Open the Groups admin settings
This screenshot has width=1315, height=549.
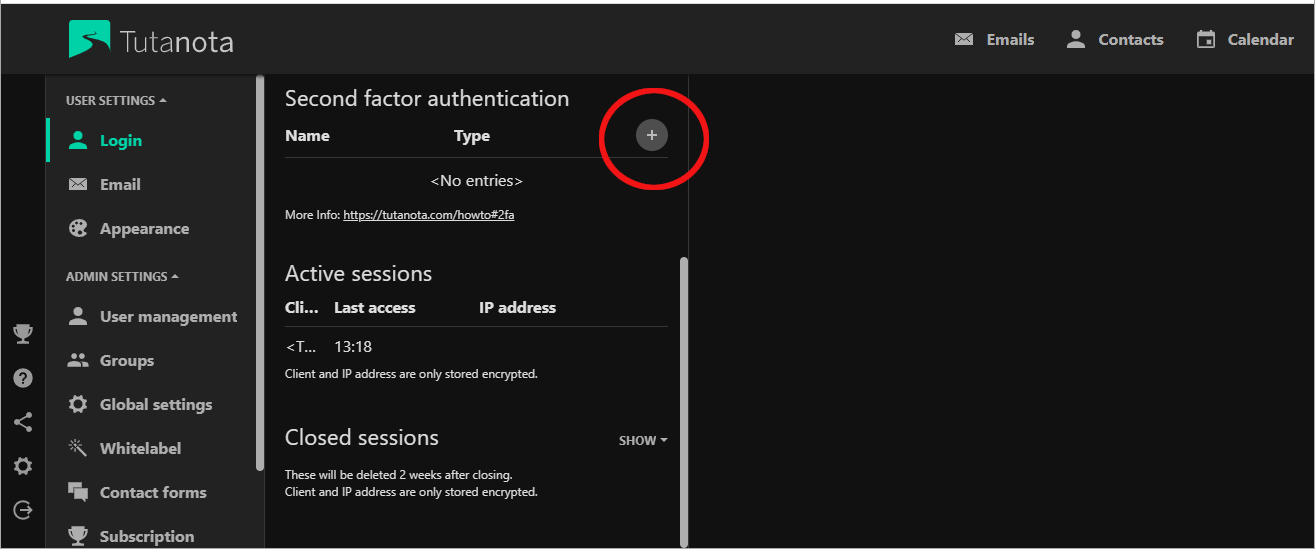coord(126,361)
